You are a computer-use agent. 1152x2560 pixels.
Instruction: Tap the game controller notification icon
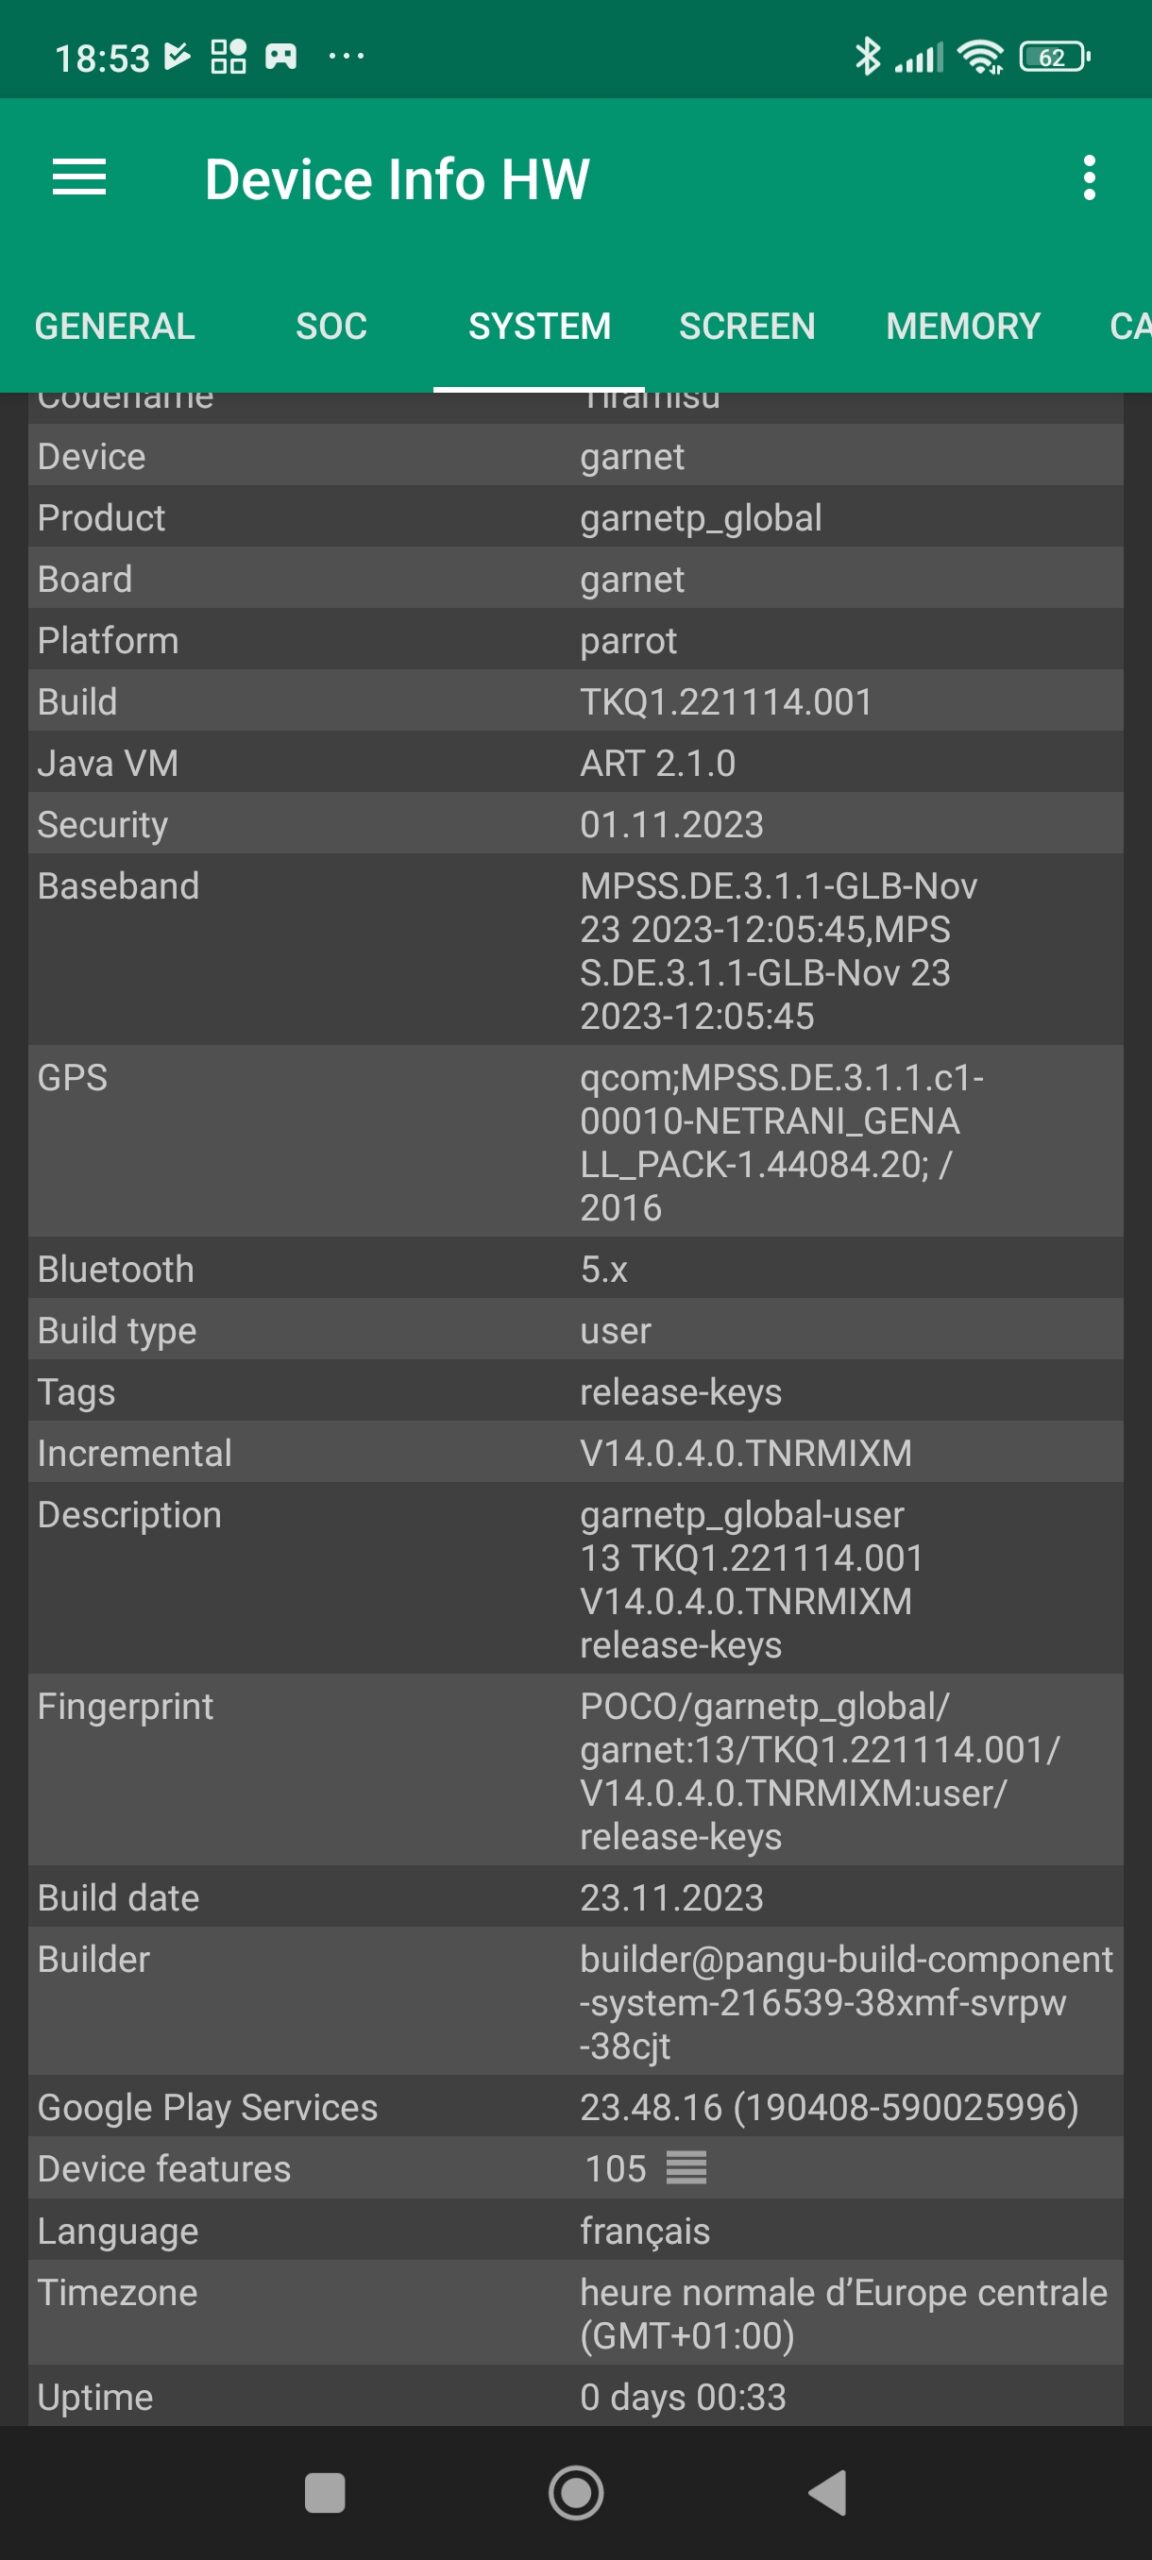pyautogui.click(x=281, y=57)
